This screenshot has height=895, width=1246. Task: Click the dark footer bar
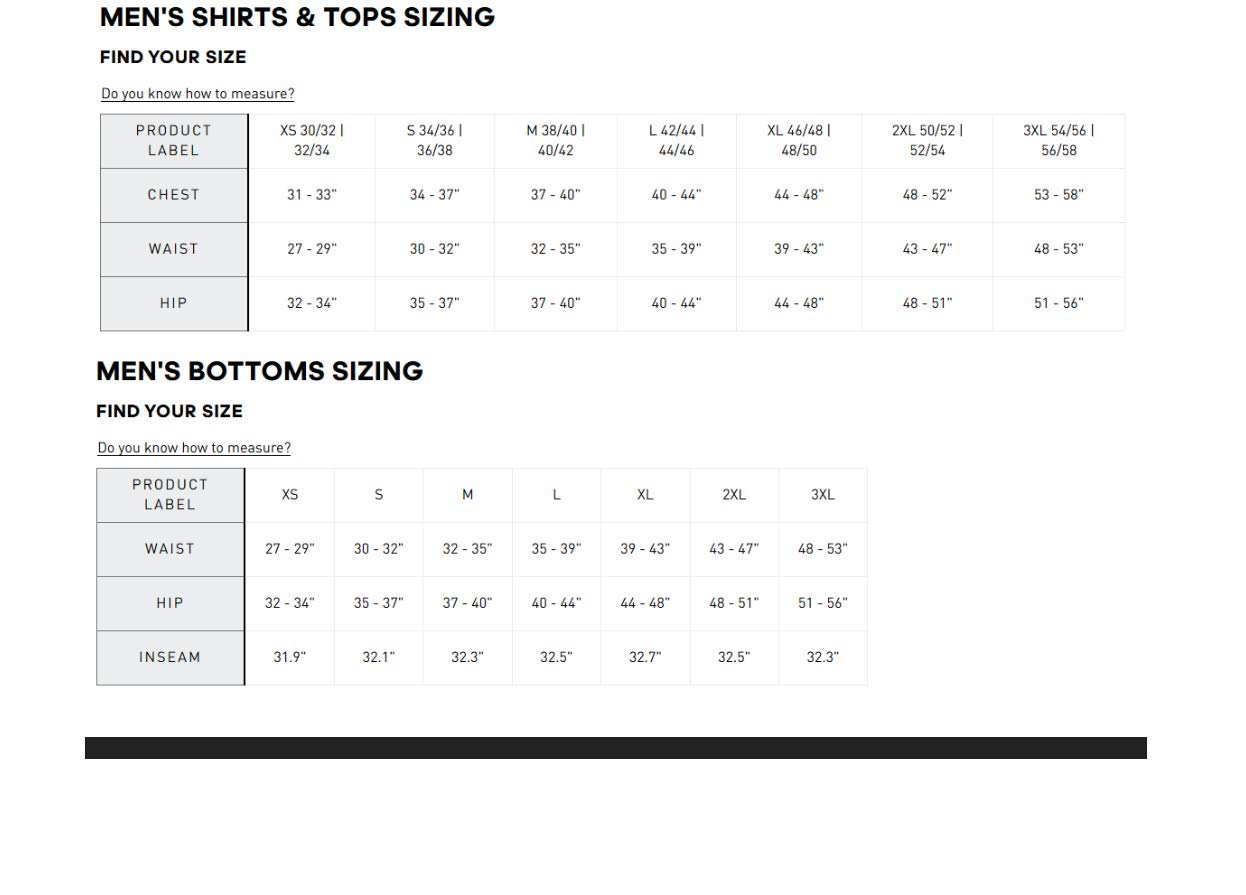[616, 748]
